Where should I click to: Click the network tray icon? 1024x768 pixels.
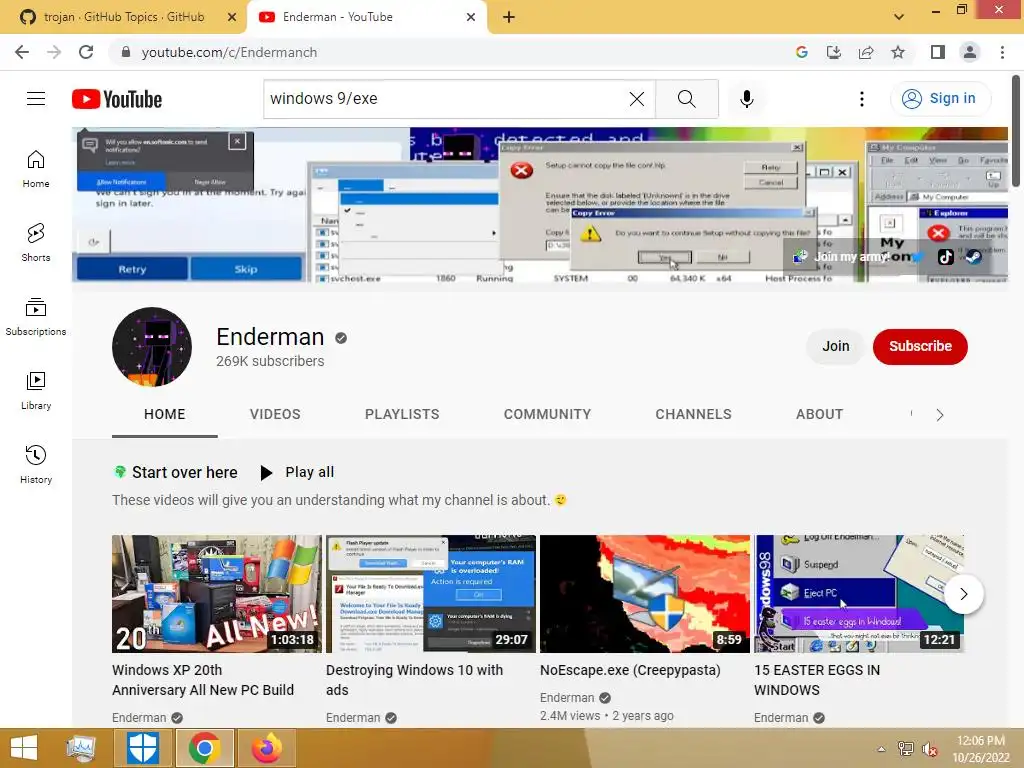point(906,749)
